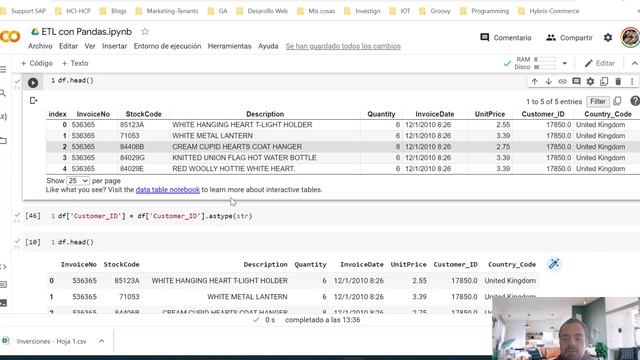The image size is (640, 360).
Task: Open Ayuda menu
Action: 268,46
